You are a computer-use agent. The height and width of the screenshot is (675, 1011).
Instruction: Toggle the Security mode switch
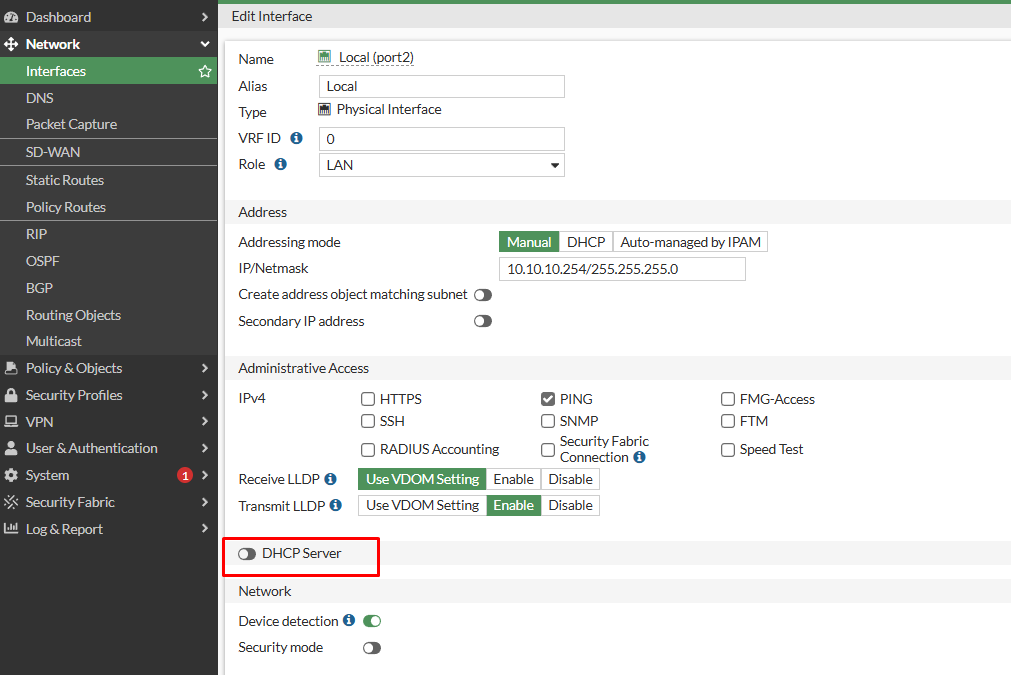click(x=372, y=648)
